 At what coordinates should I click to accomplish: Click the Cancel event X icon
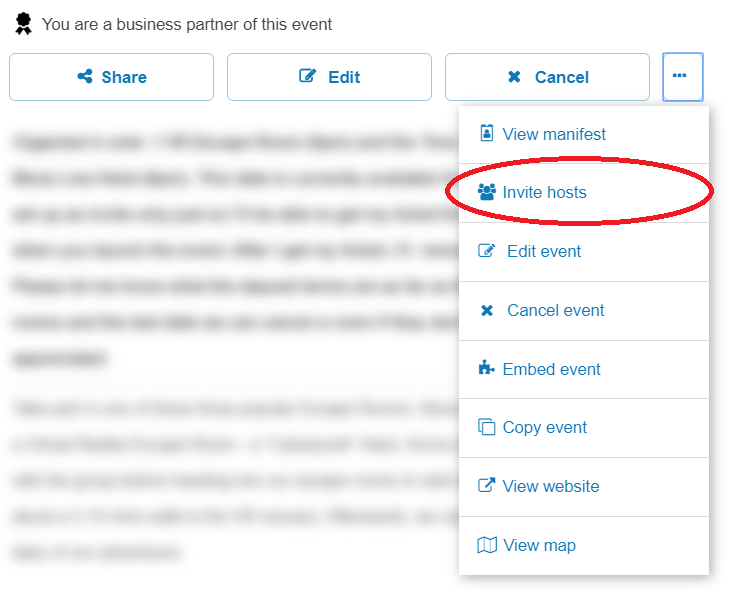pyautogui.click(x=487, y=311)
